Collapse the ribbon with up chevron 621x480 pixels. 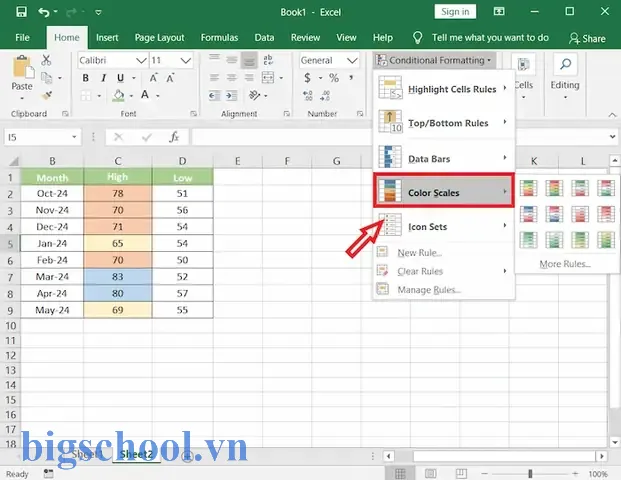pos(612,114)
